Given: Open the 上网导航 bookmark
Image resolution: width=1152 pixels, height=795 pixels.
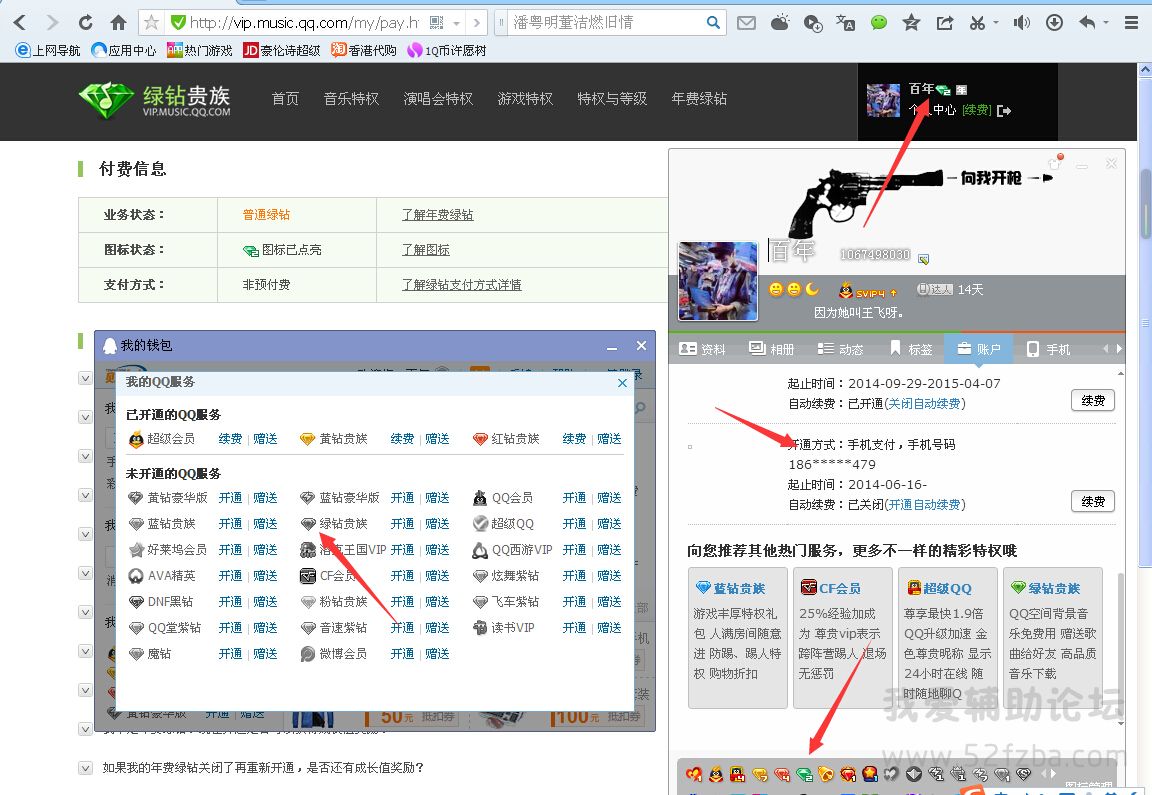Looking at the screenshot, I should click(48, 51).
